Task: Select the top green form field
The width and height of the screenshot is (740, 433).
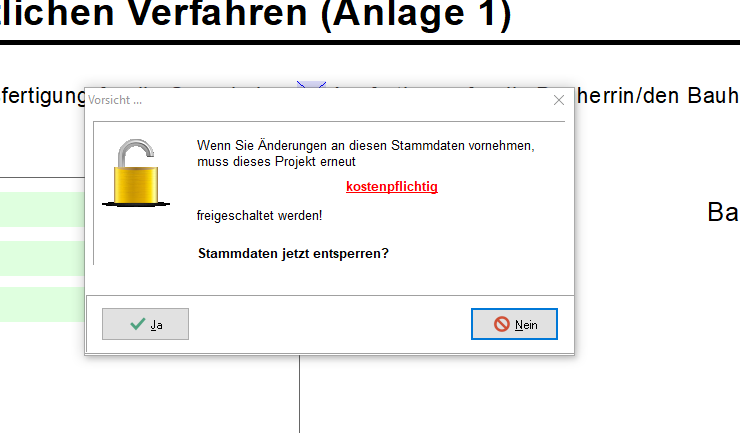Action: (42, 209)
